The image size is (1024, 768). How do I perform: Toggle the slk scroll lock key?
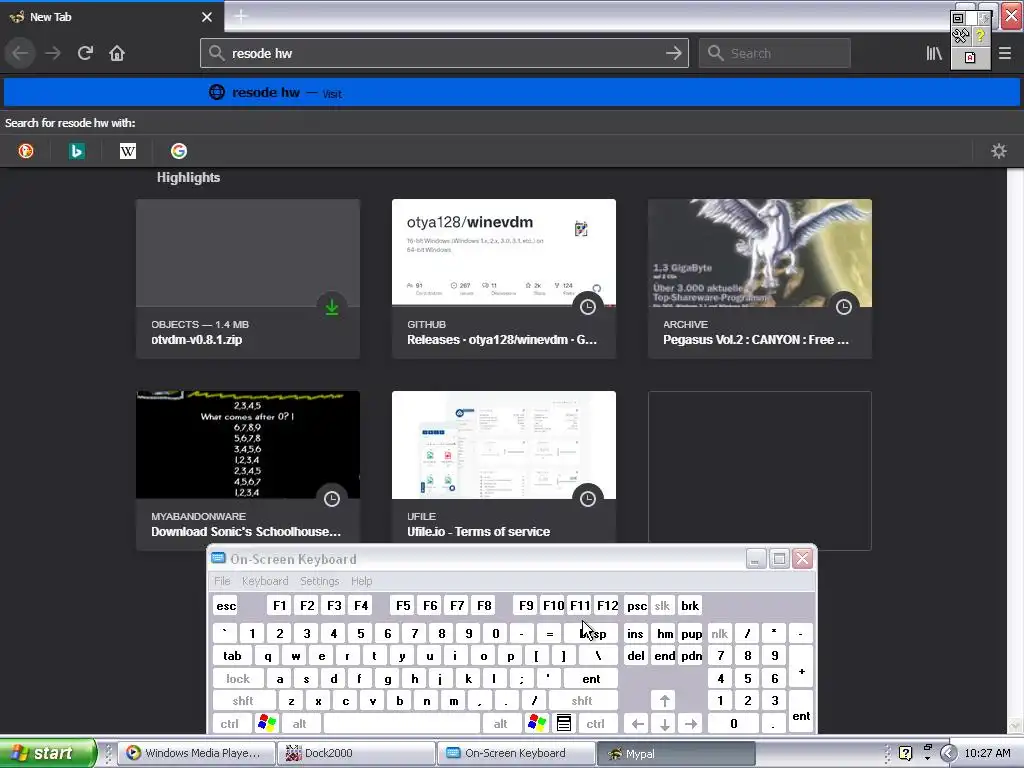(662, 606)
